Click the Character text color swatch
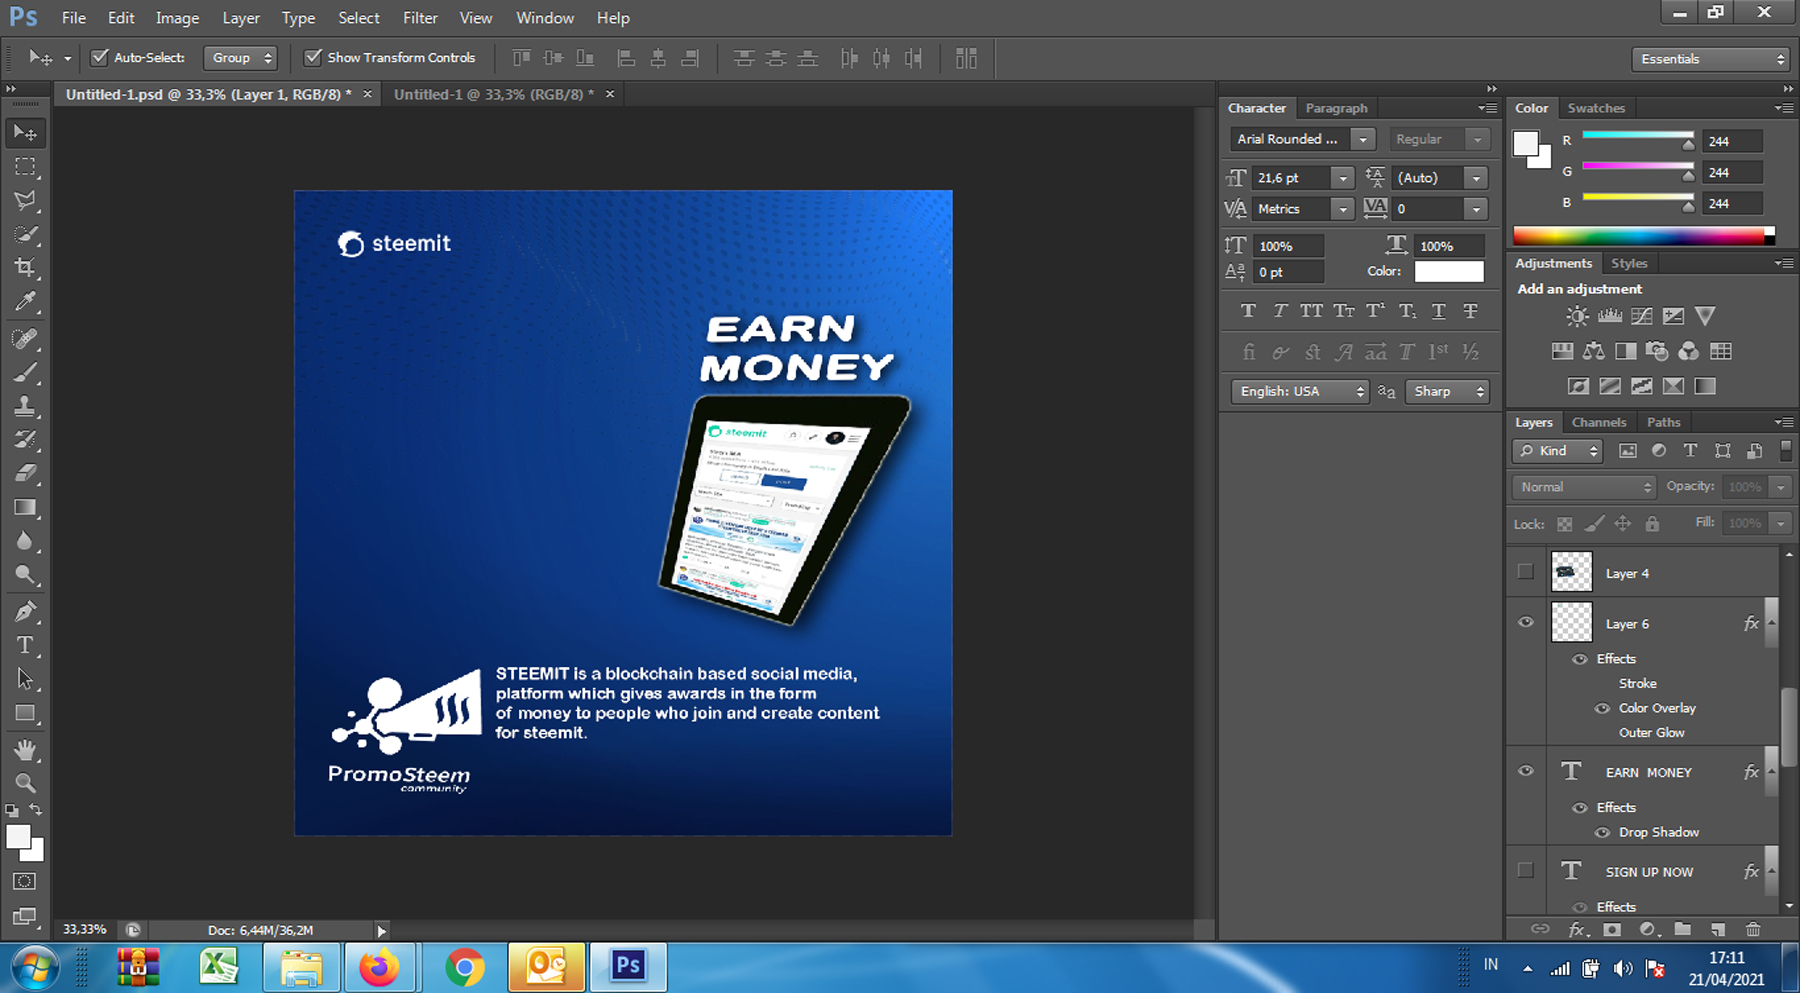 (x=1449, y=271)
